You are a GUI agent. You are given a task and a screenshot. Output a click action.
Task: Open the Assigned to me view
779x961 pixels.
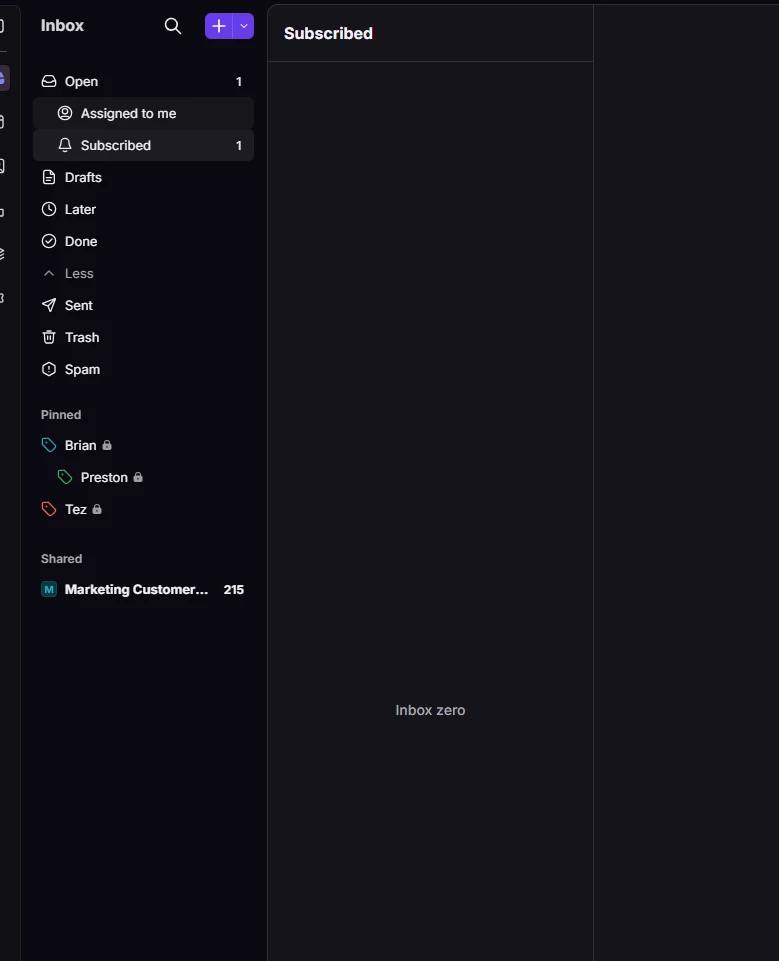point(143,113)
